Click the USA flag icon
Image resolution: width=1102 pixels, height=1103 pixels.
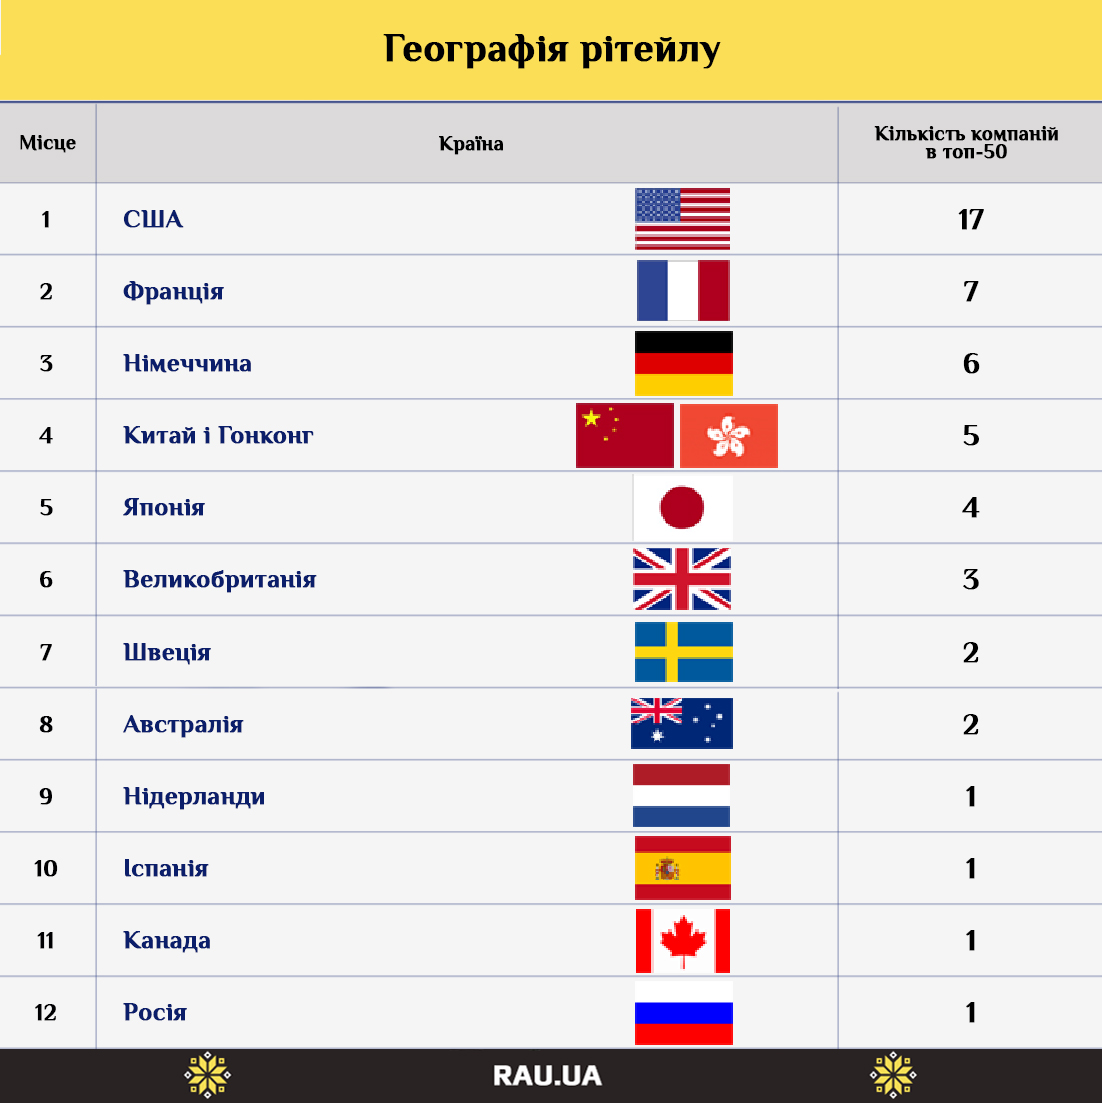(682, 219)
